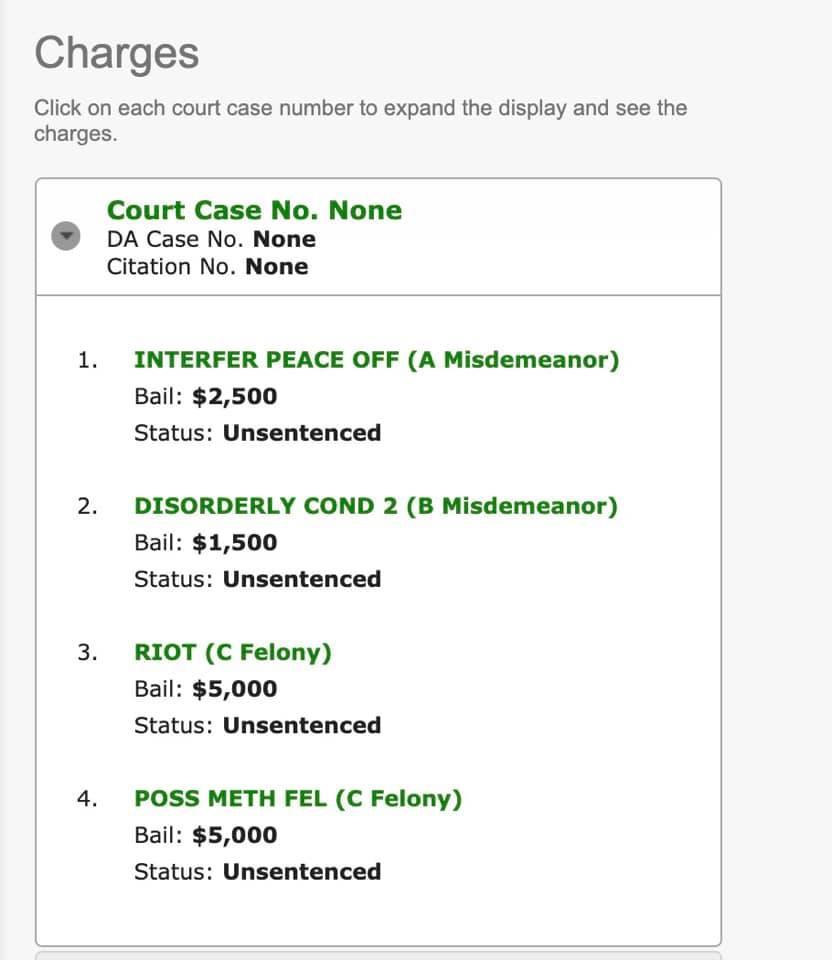Click the bail amount under POSS METH FEL

[234, 835]
